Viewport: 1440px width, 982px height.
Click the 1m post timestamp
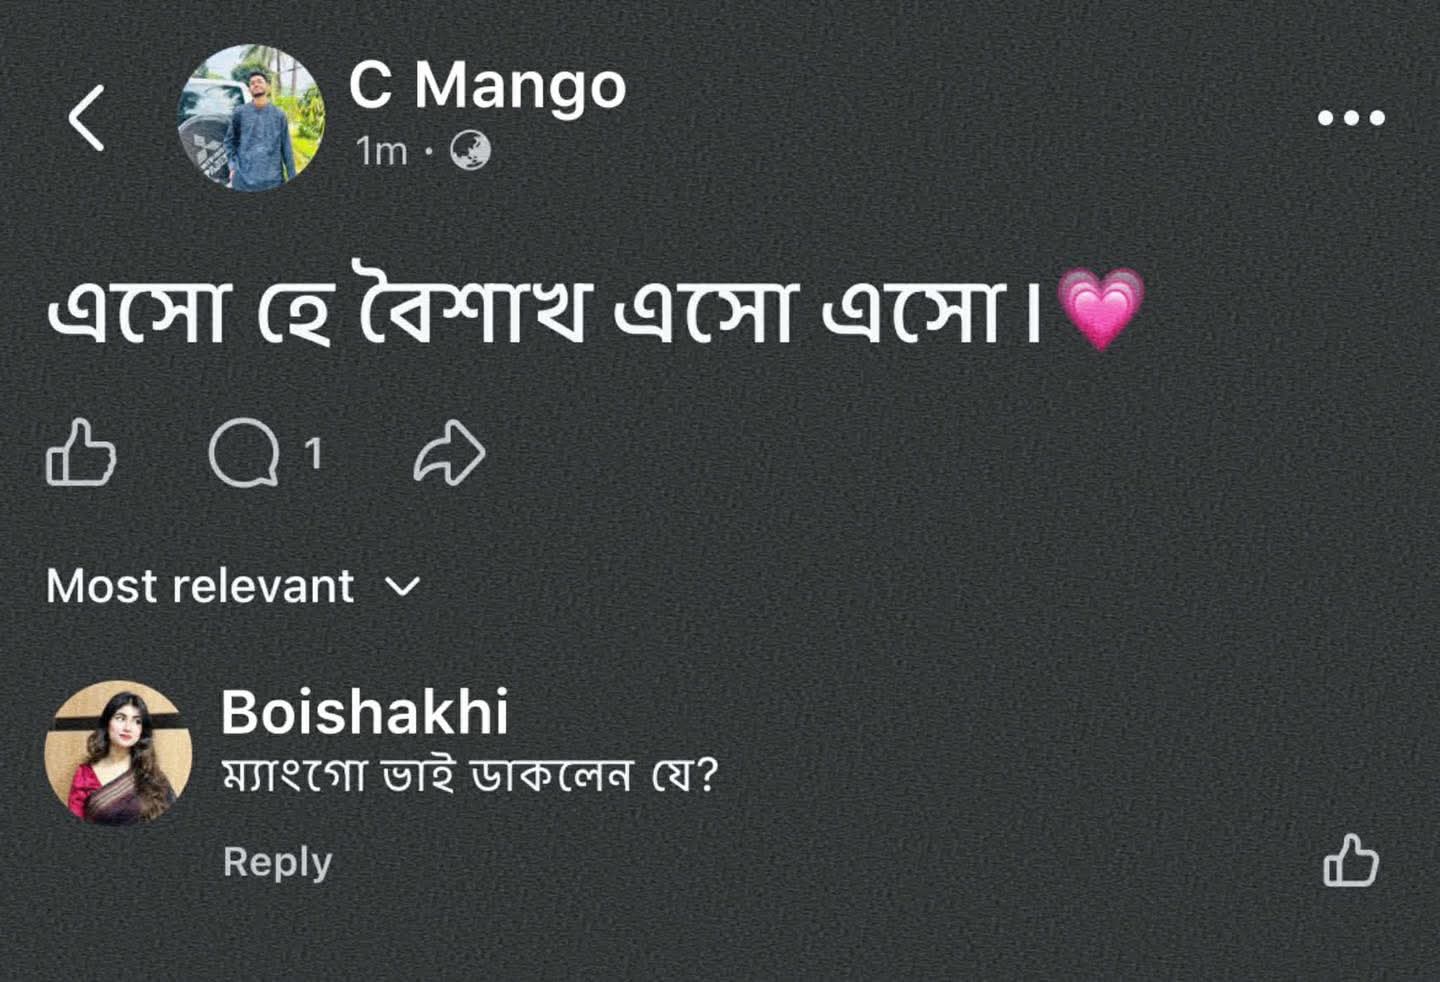[381, 151]
